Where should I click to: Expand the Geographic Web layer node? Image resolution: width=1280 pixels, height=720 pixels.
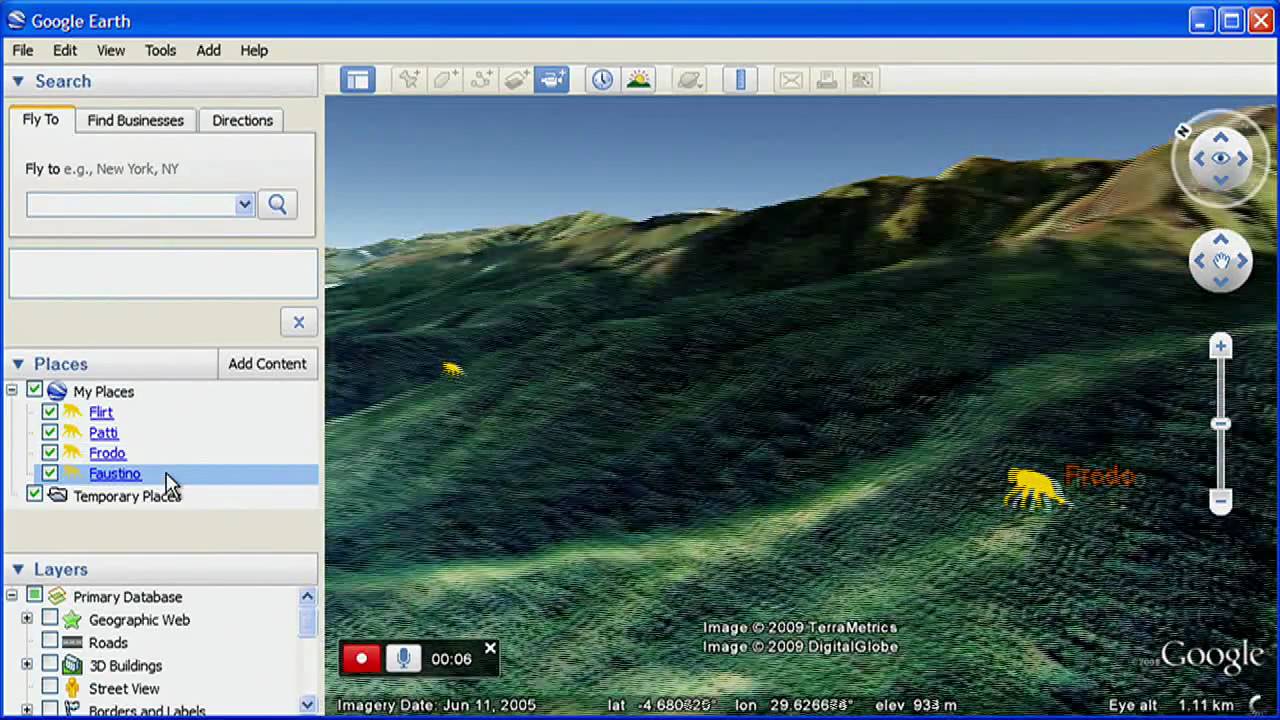coord(27,620)
